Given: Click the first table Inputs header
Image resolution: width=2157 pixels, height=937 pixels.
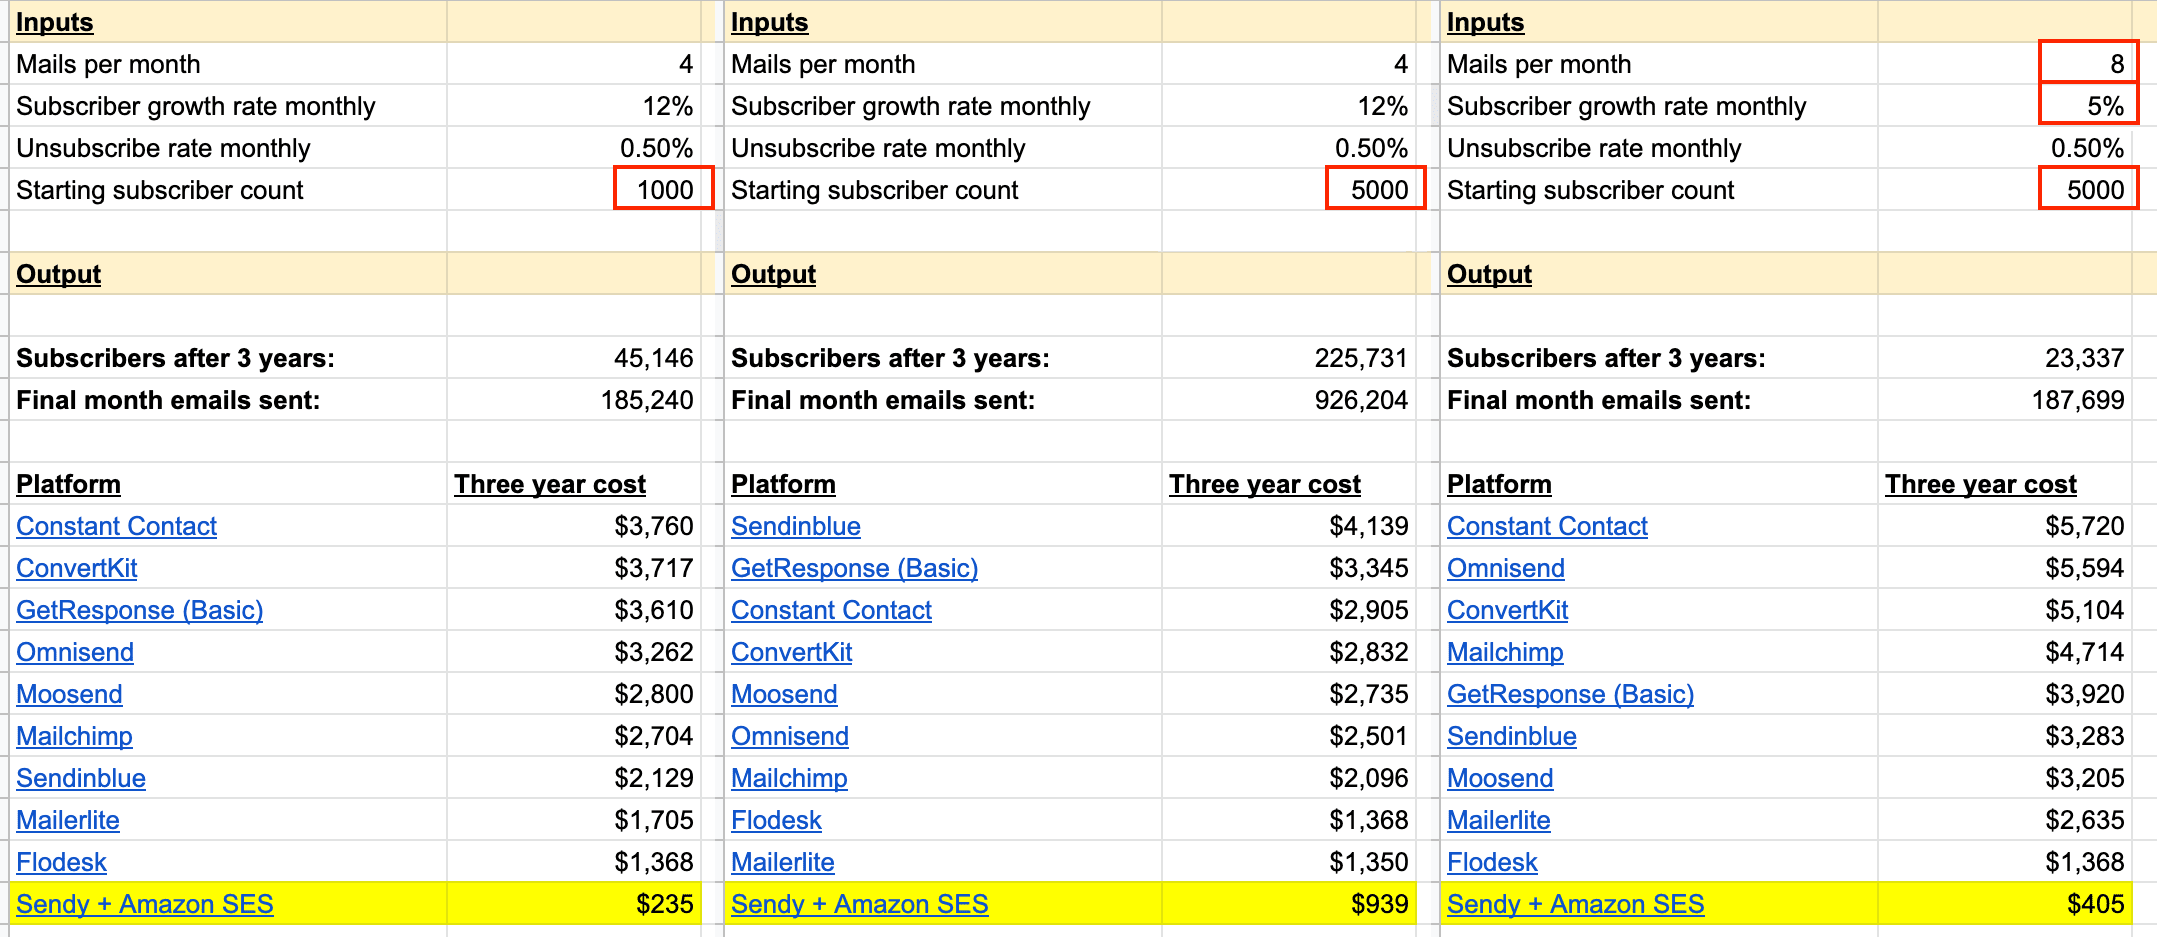Looking at the screenshot, I should coord(55,22).
